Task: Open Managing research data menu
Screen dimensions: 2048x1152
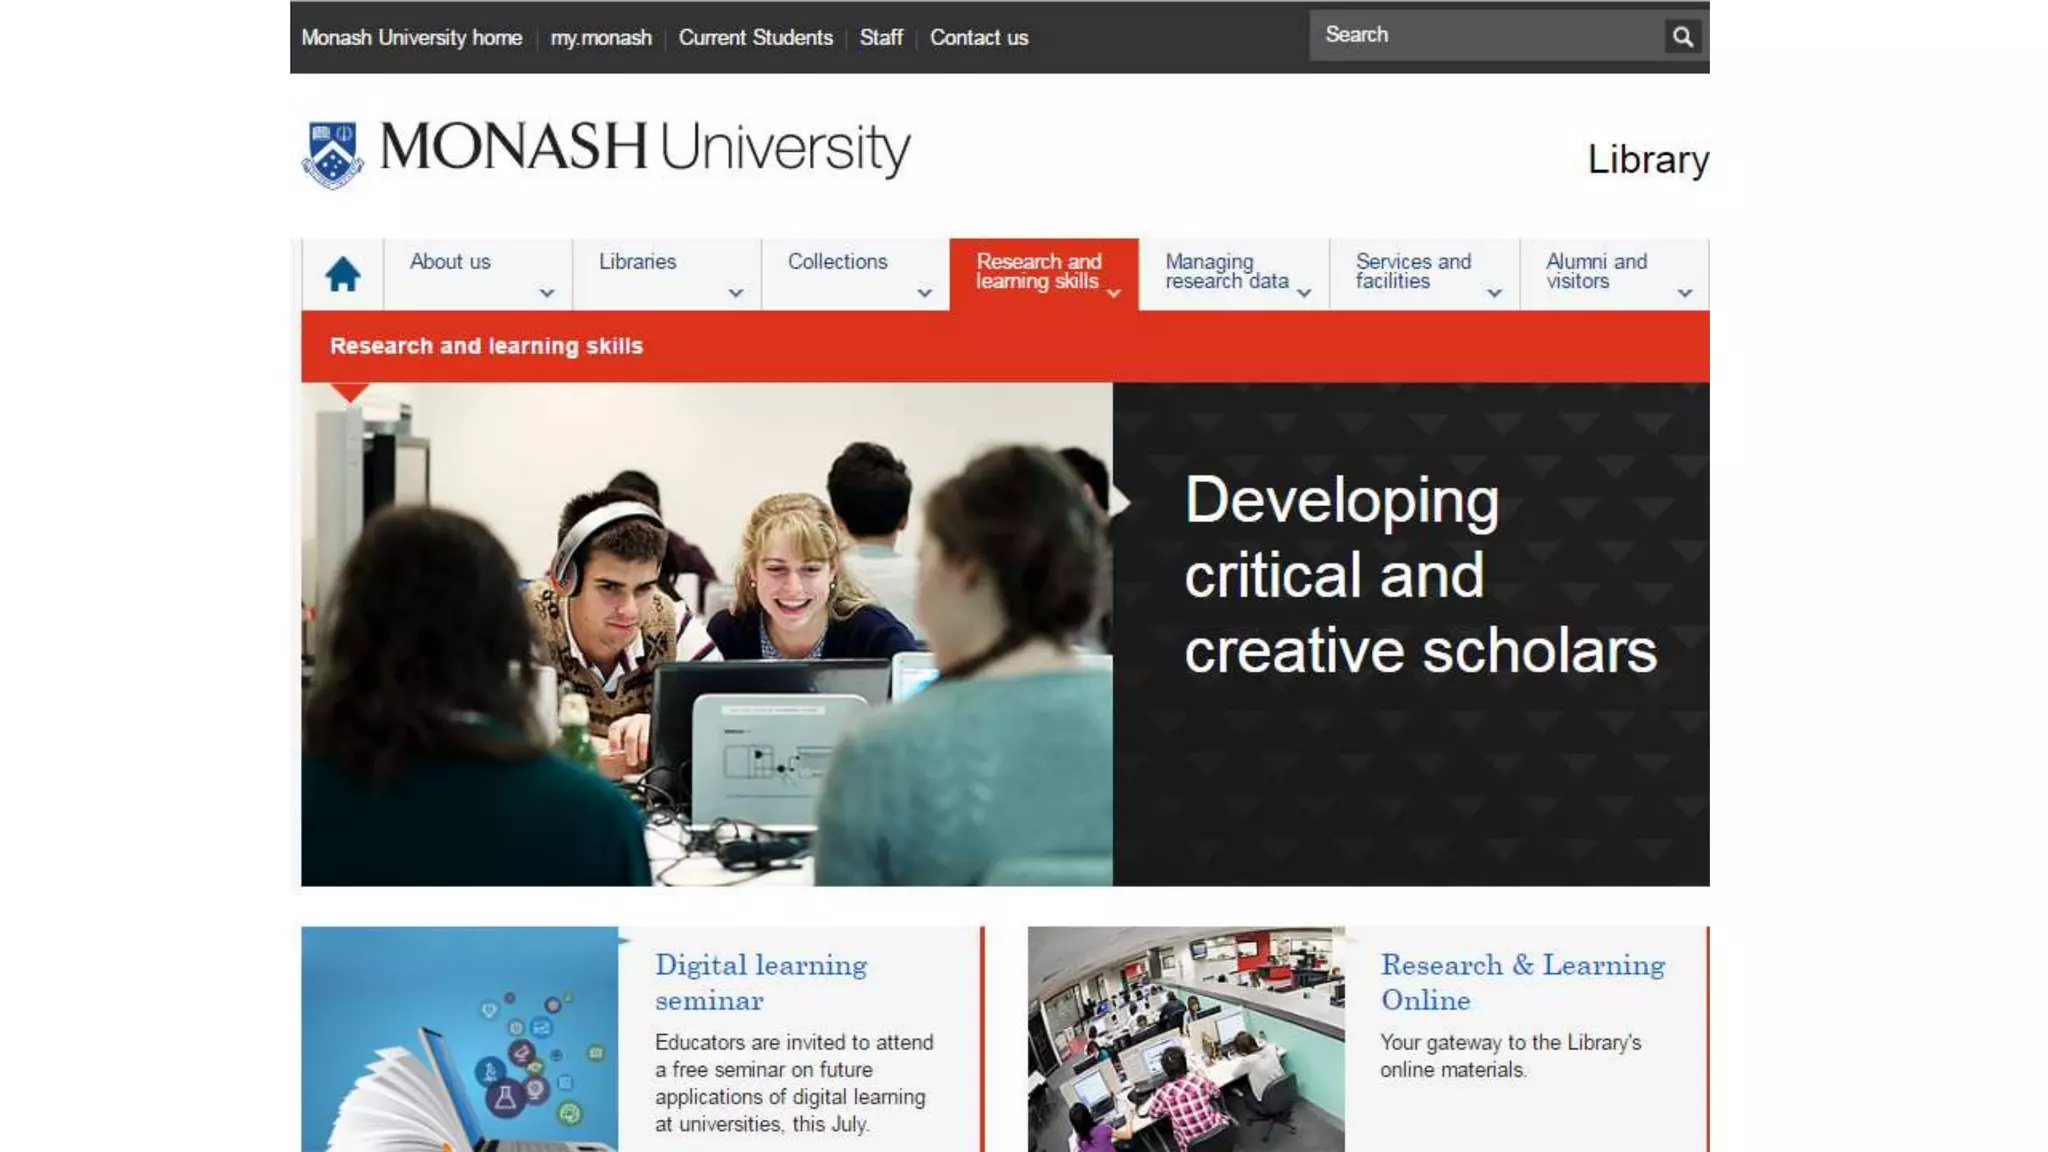Action: (1227, 271)
